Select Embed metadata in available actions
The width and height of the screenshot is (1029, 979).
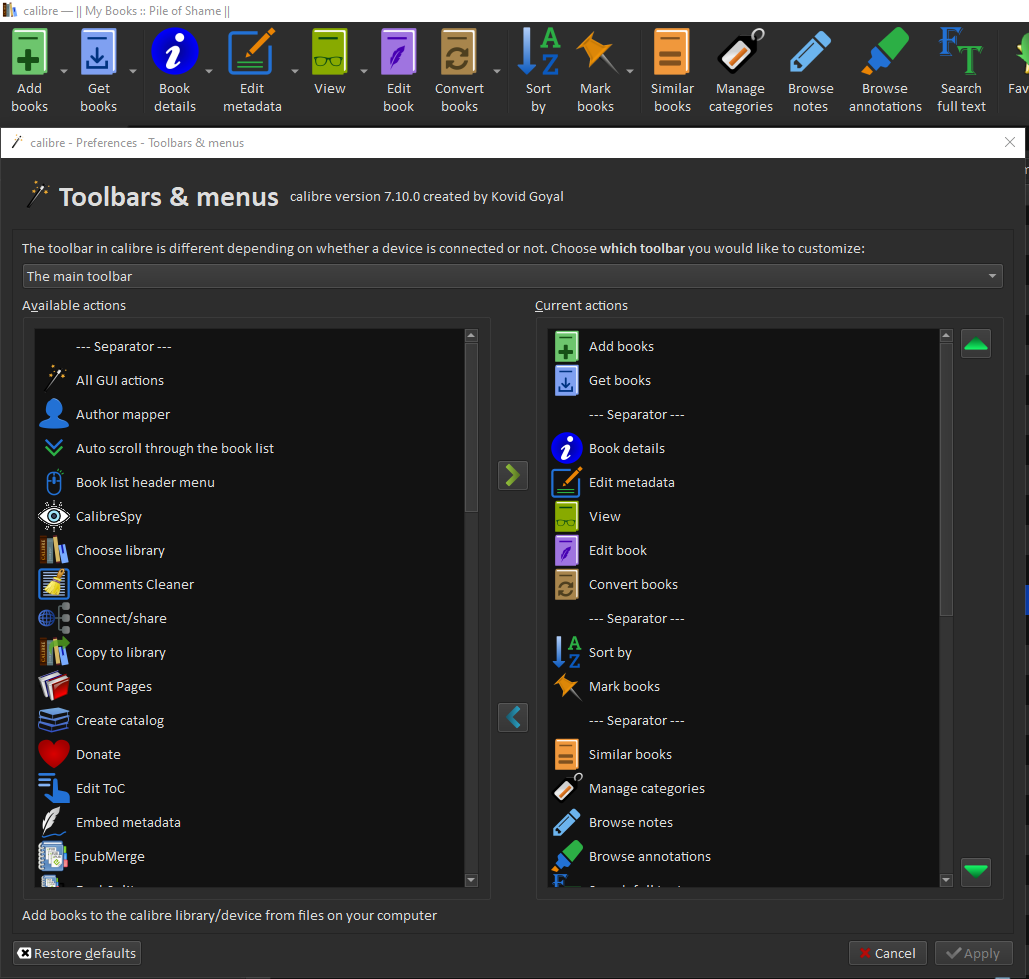coord(249,822)
